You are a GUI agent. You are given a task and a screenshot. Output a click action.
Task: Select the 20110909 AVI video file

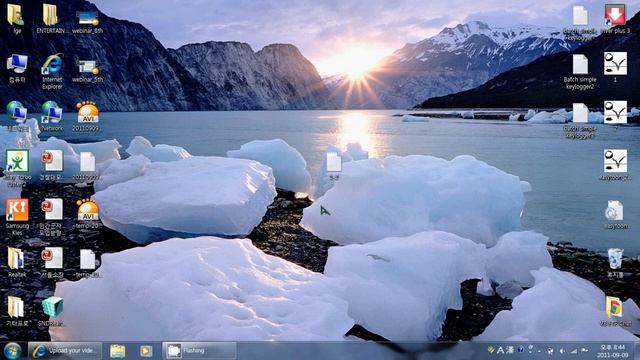tap(87, 112)
